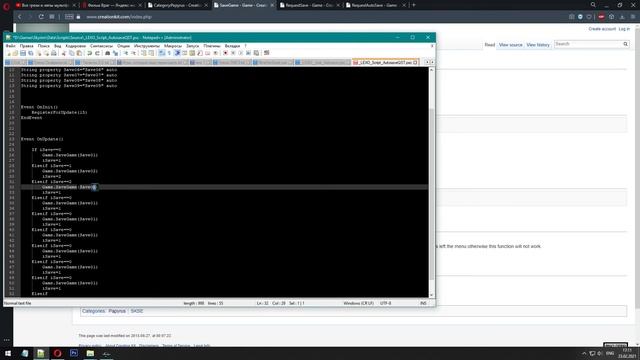Bookmark page with heart icon in Opera
The image size is (640, 360).
[x=589, y=17]
